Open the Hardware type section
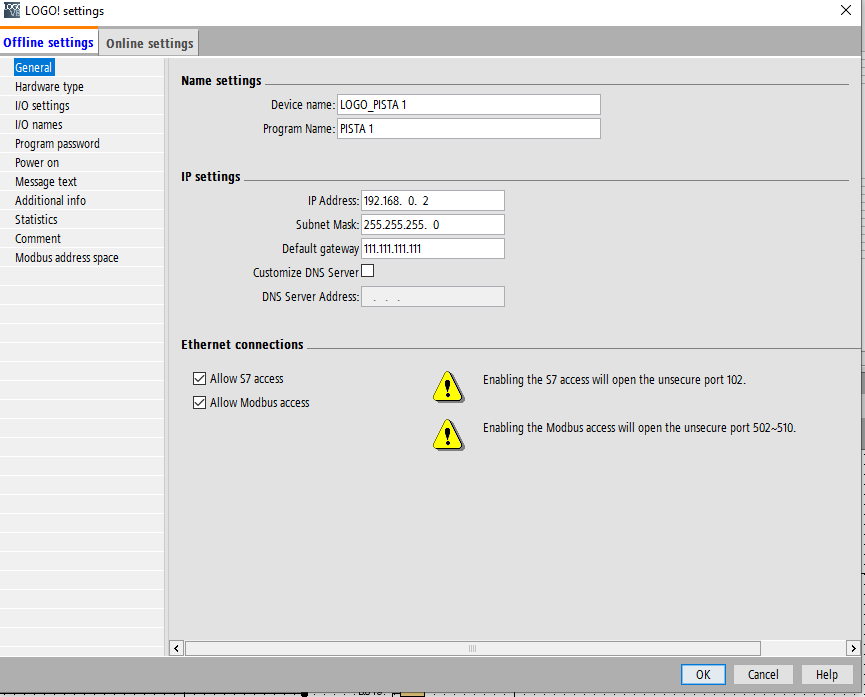The width and height of the screenshot is (865, 697). click(x=49, y=87)
